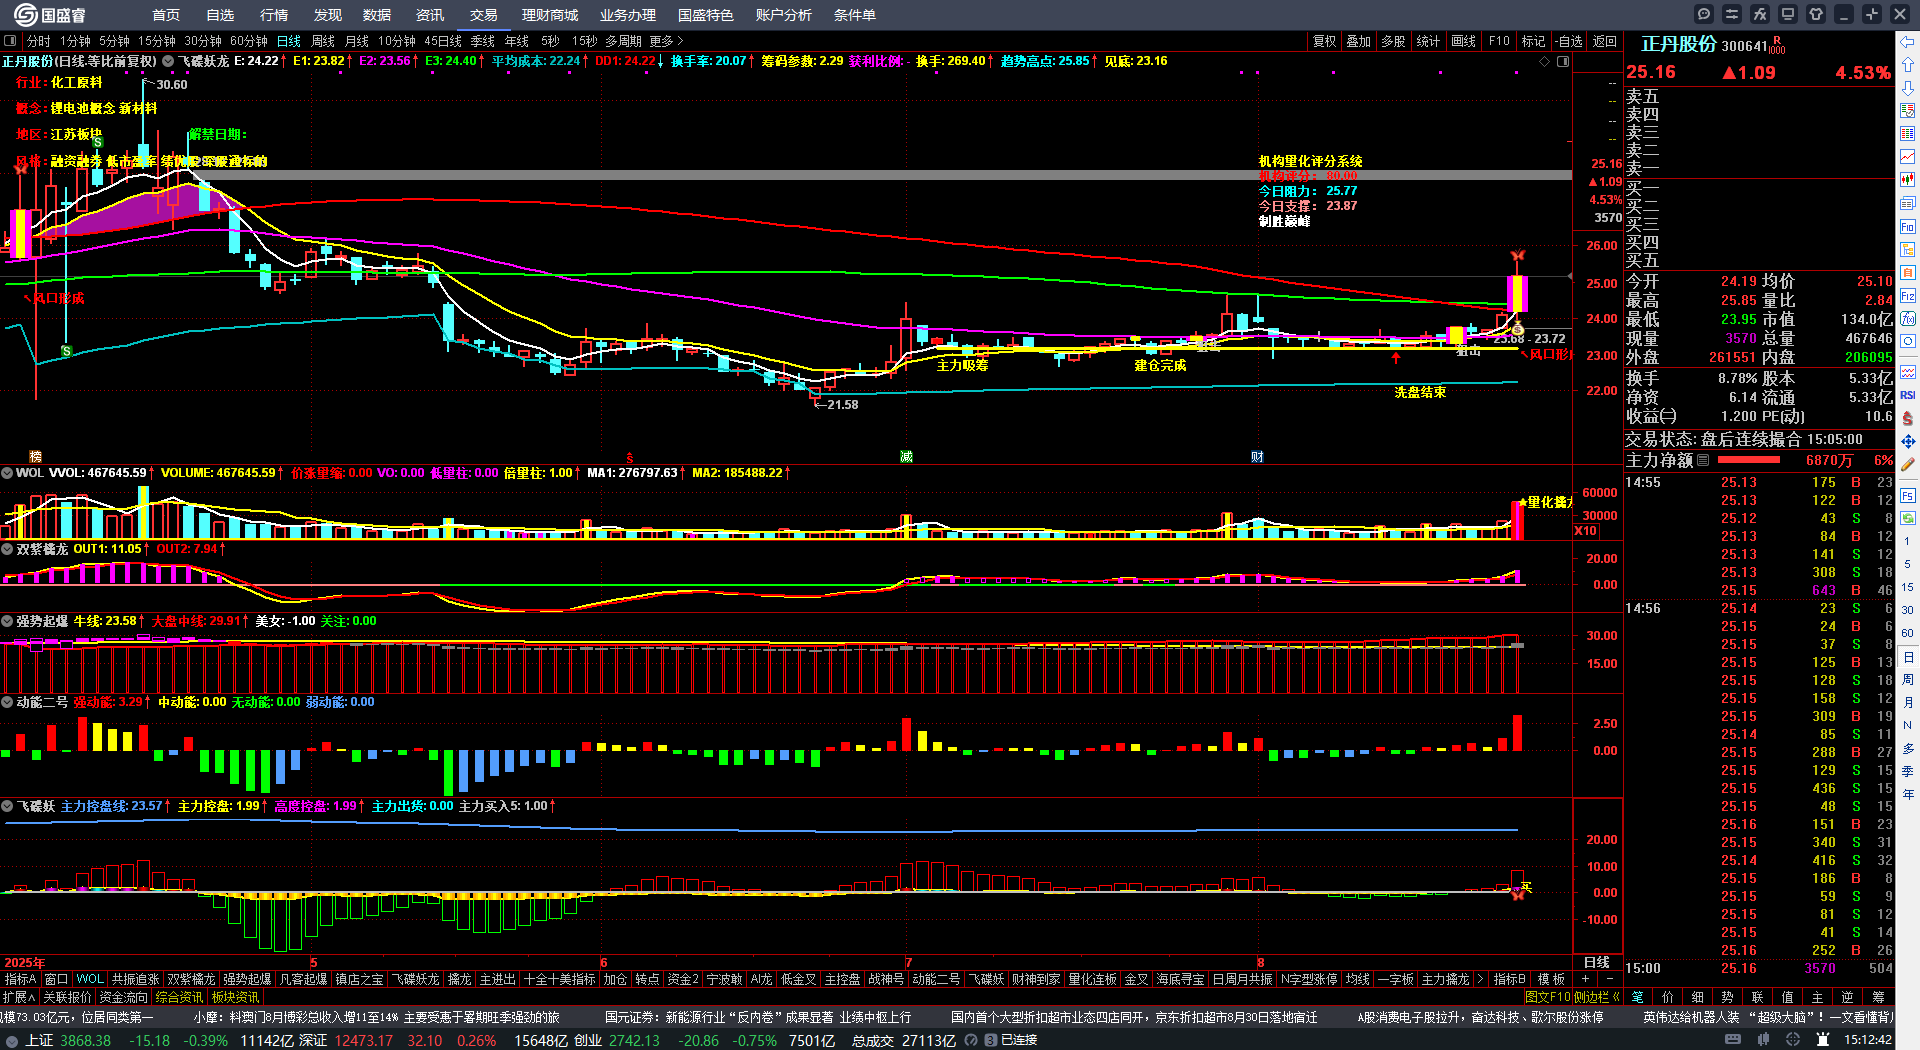Expand the 扩展 panel toggle
Viewport: 1920px width, 1050px height.
19,997
